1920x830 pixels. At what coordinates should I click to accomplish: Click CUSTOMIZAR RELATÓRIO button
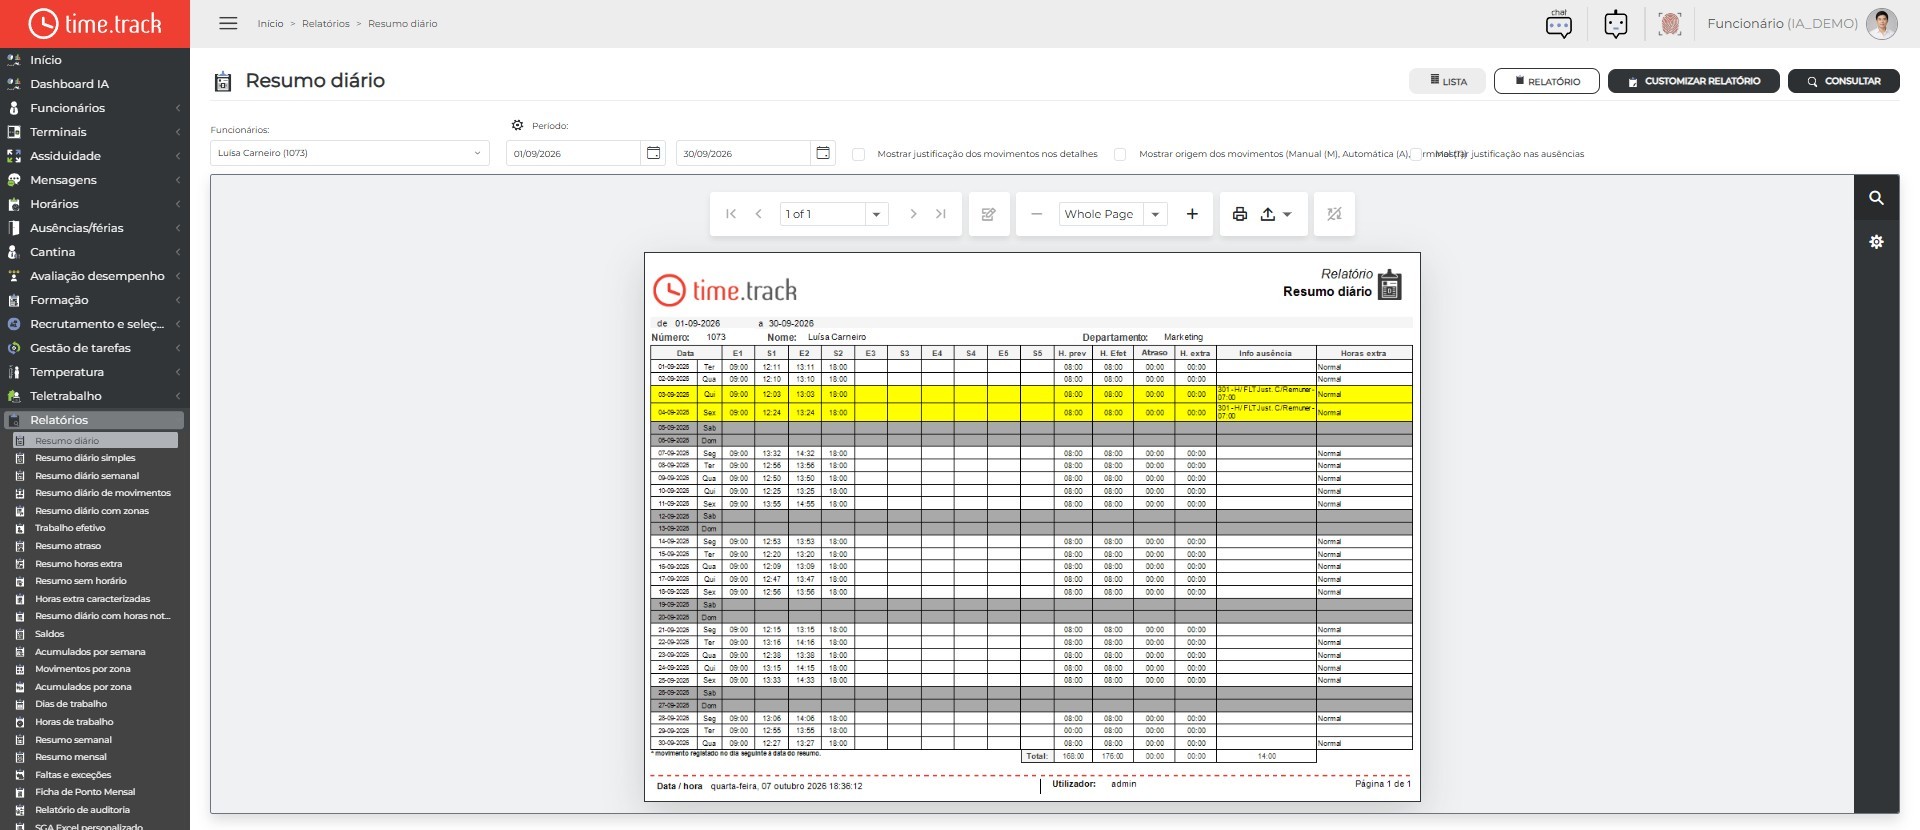[1694, 81]
